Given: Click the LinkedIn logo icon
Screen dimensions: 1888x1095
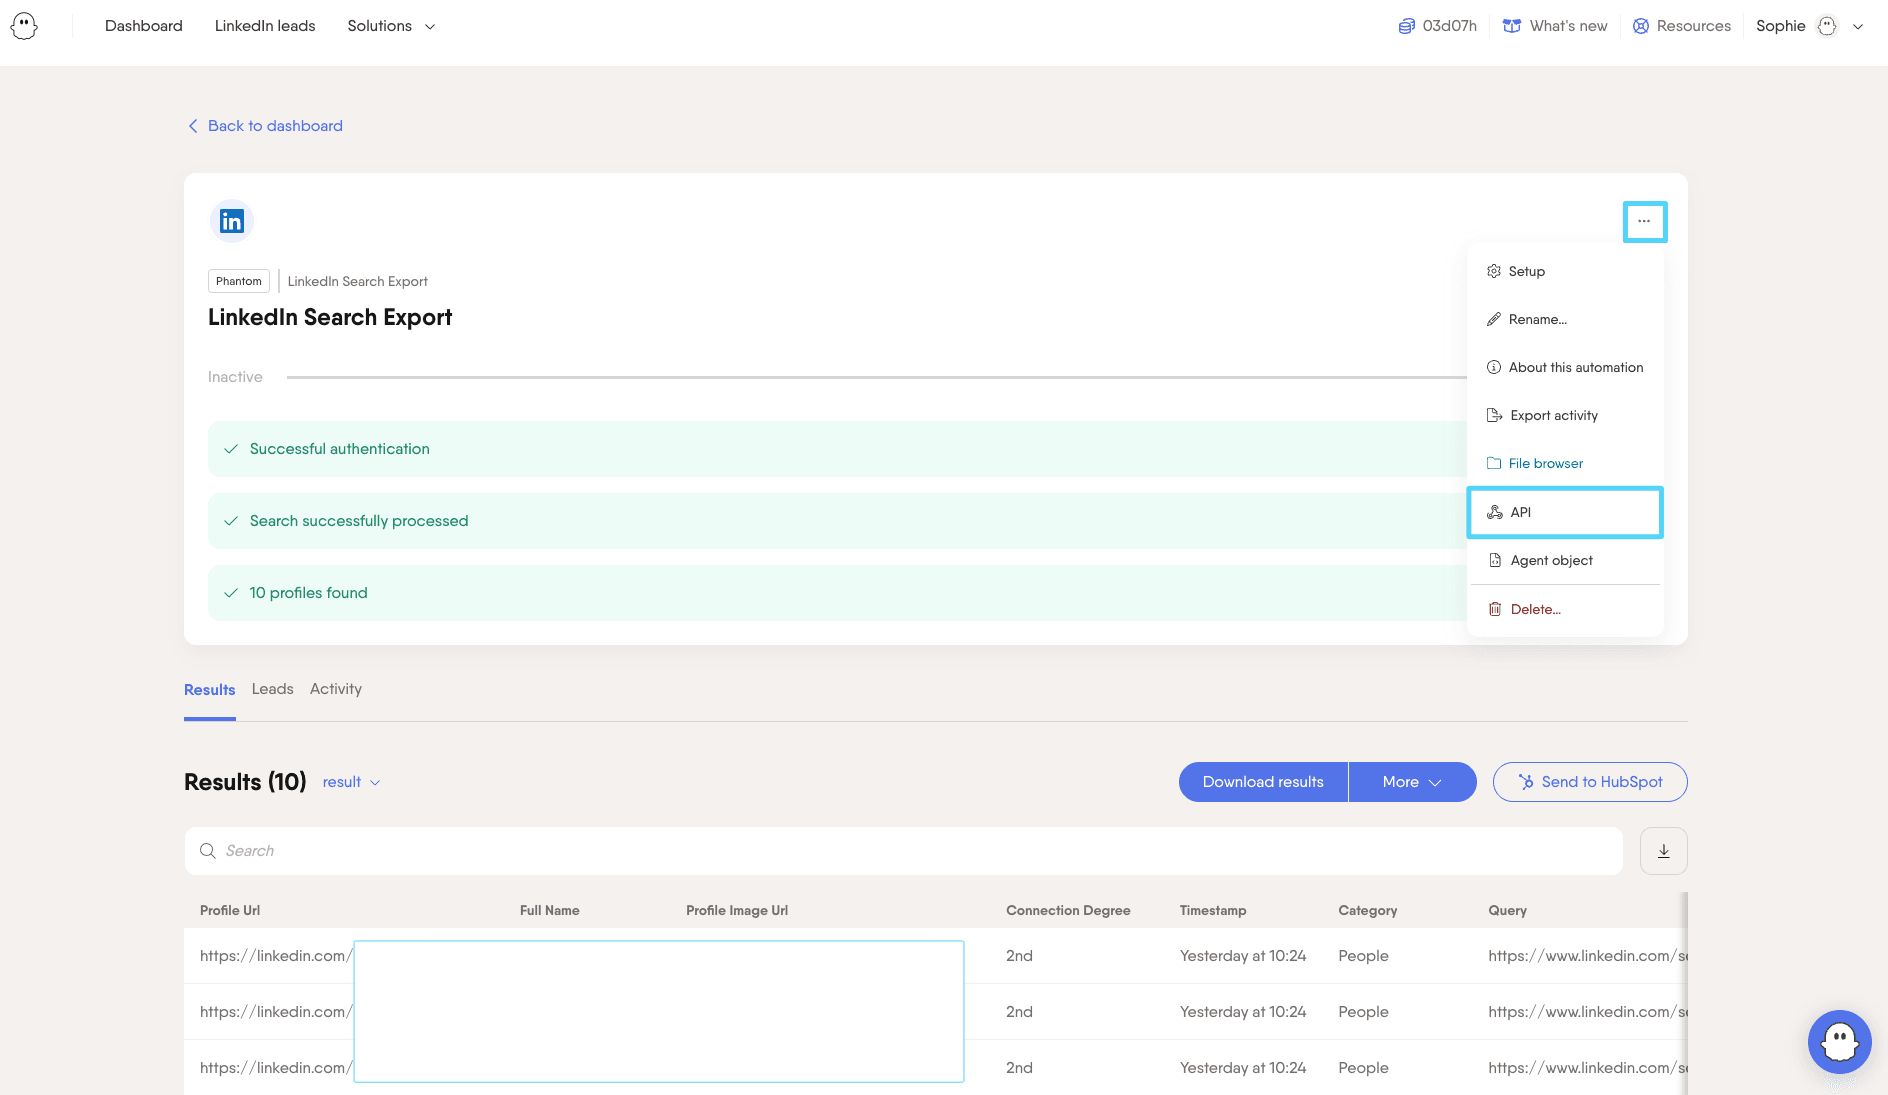Looking at the screenshot, I should click(232, 221).
